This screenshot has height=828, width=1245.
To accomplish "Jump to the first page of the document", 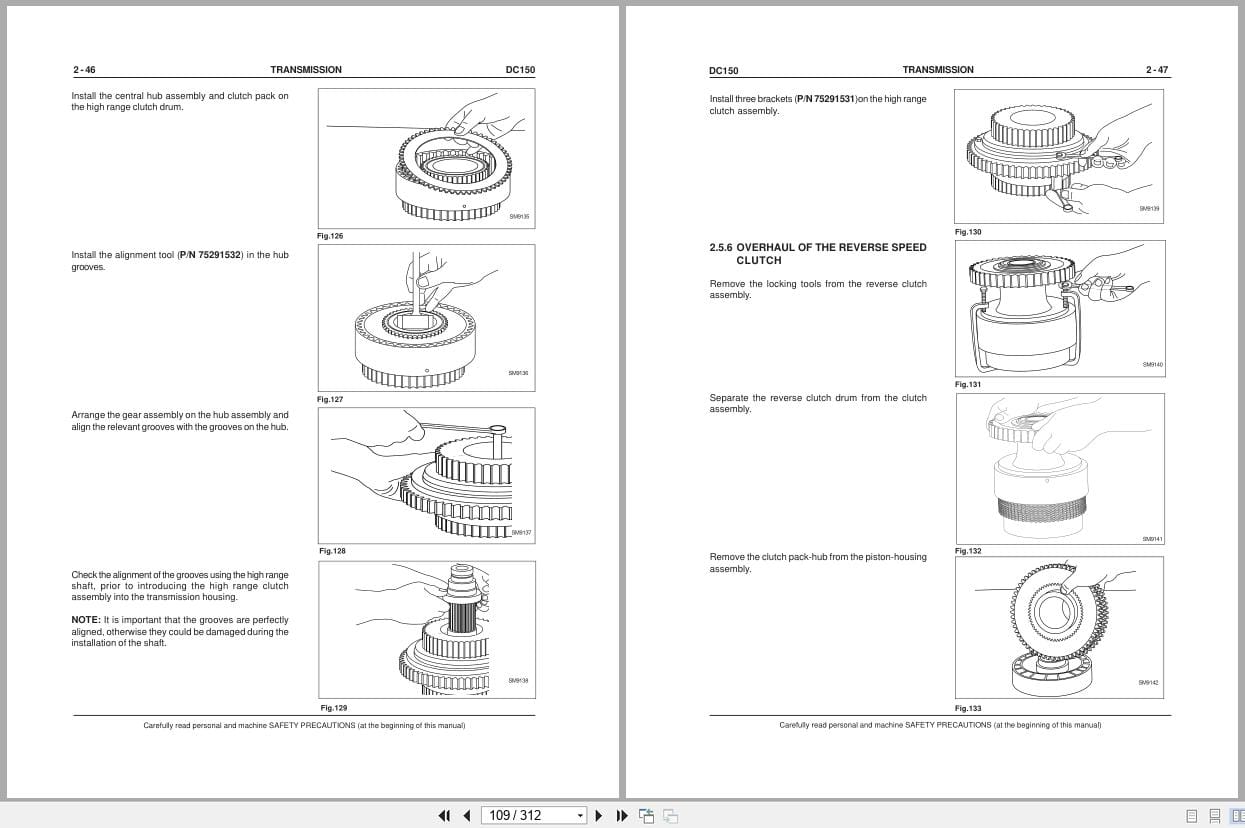I will point(444,816).
